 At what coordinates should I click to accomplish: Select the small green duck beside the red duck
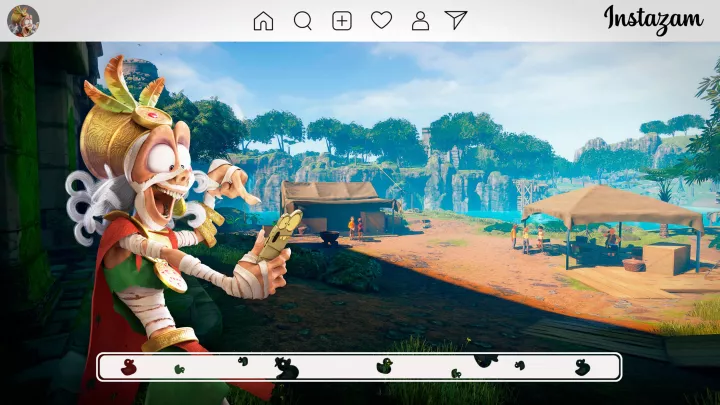pos(180,369)
